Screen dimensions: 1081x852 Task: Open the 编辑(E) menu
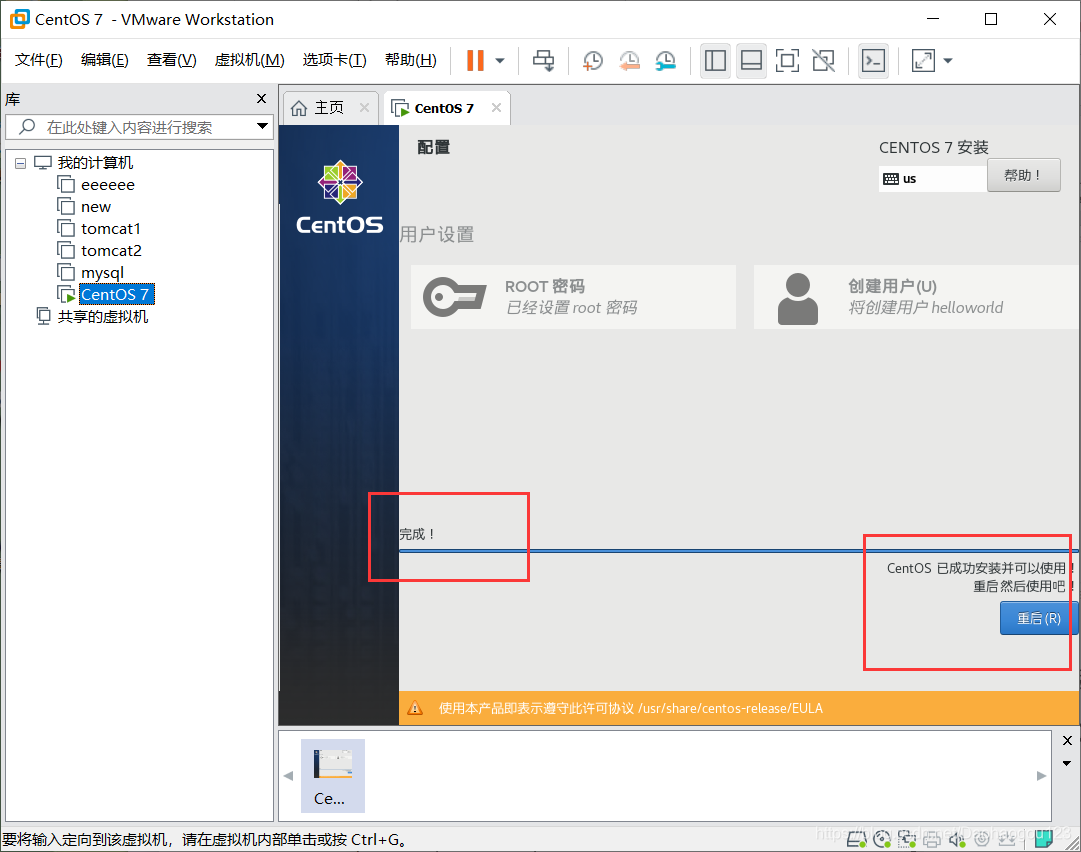[x=104, y=60]
